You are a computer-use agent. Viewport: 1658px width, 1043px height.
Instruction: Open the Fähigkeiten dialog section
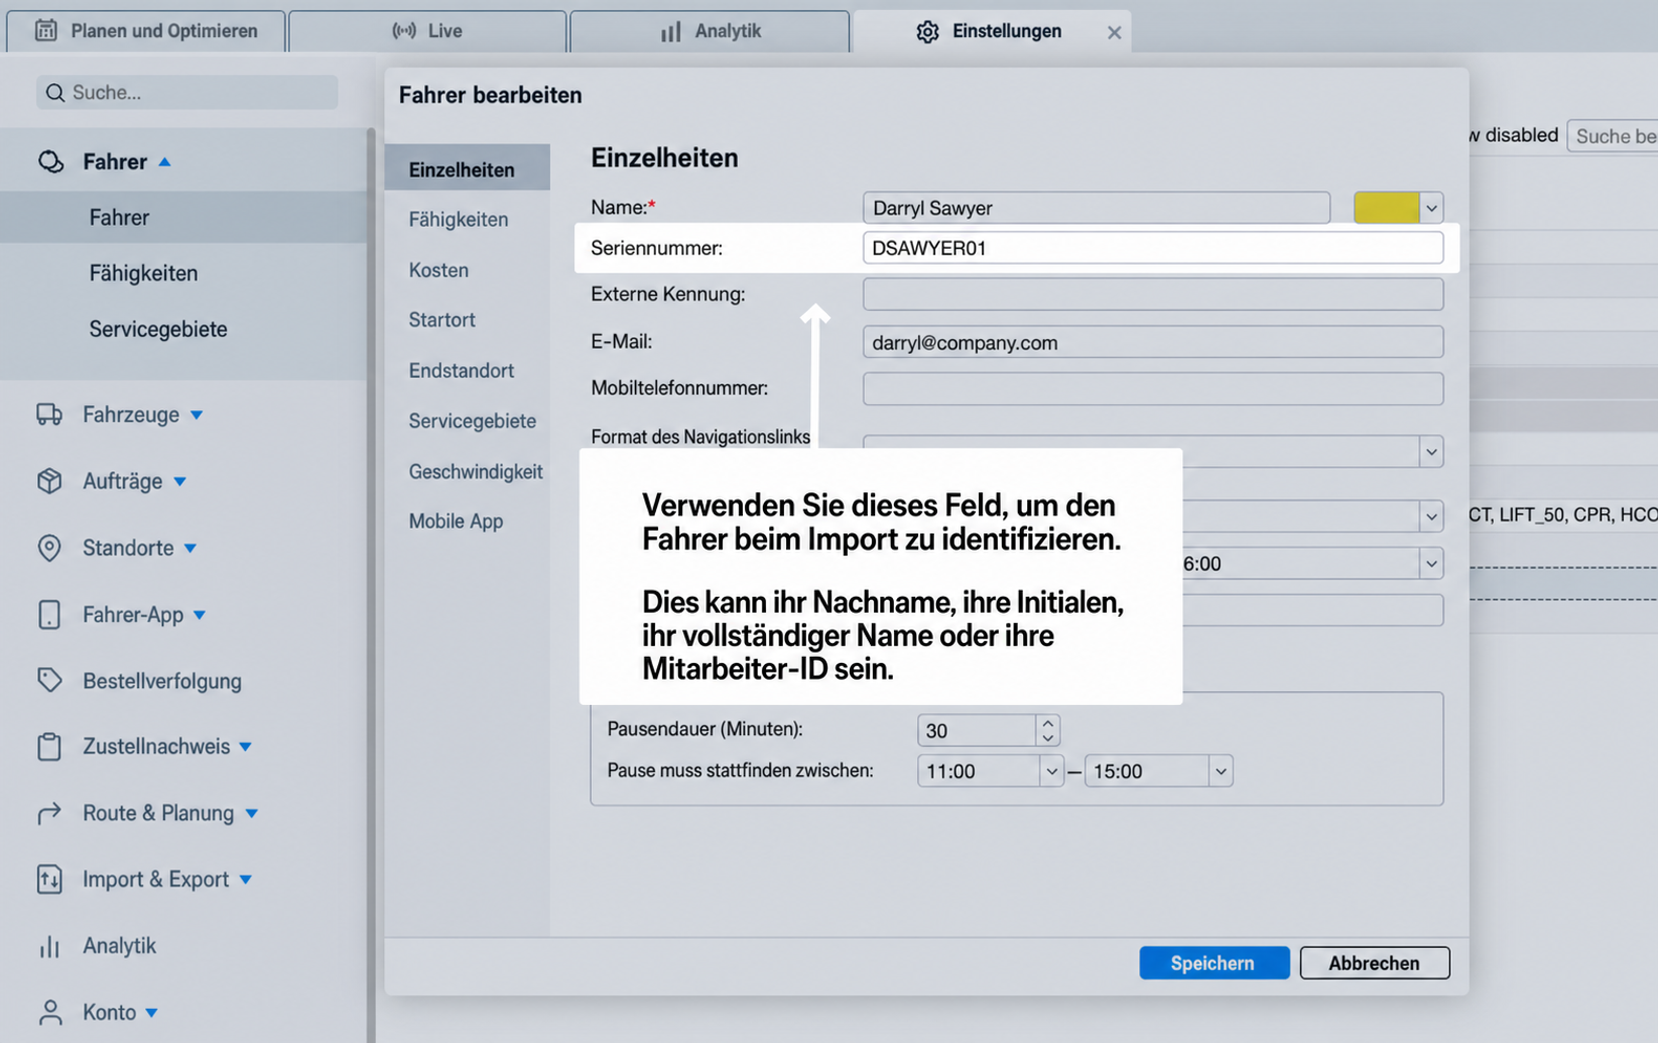click(x=458, y=219)
